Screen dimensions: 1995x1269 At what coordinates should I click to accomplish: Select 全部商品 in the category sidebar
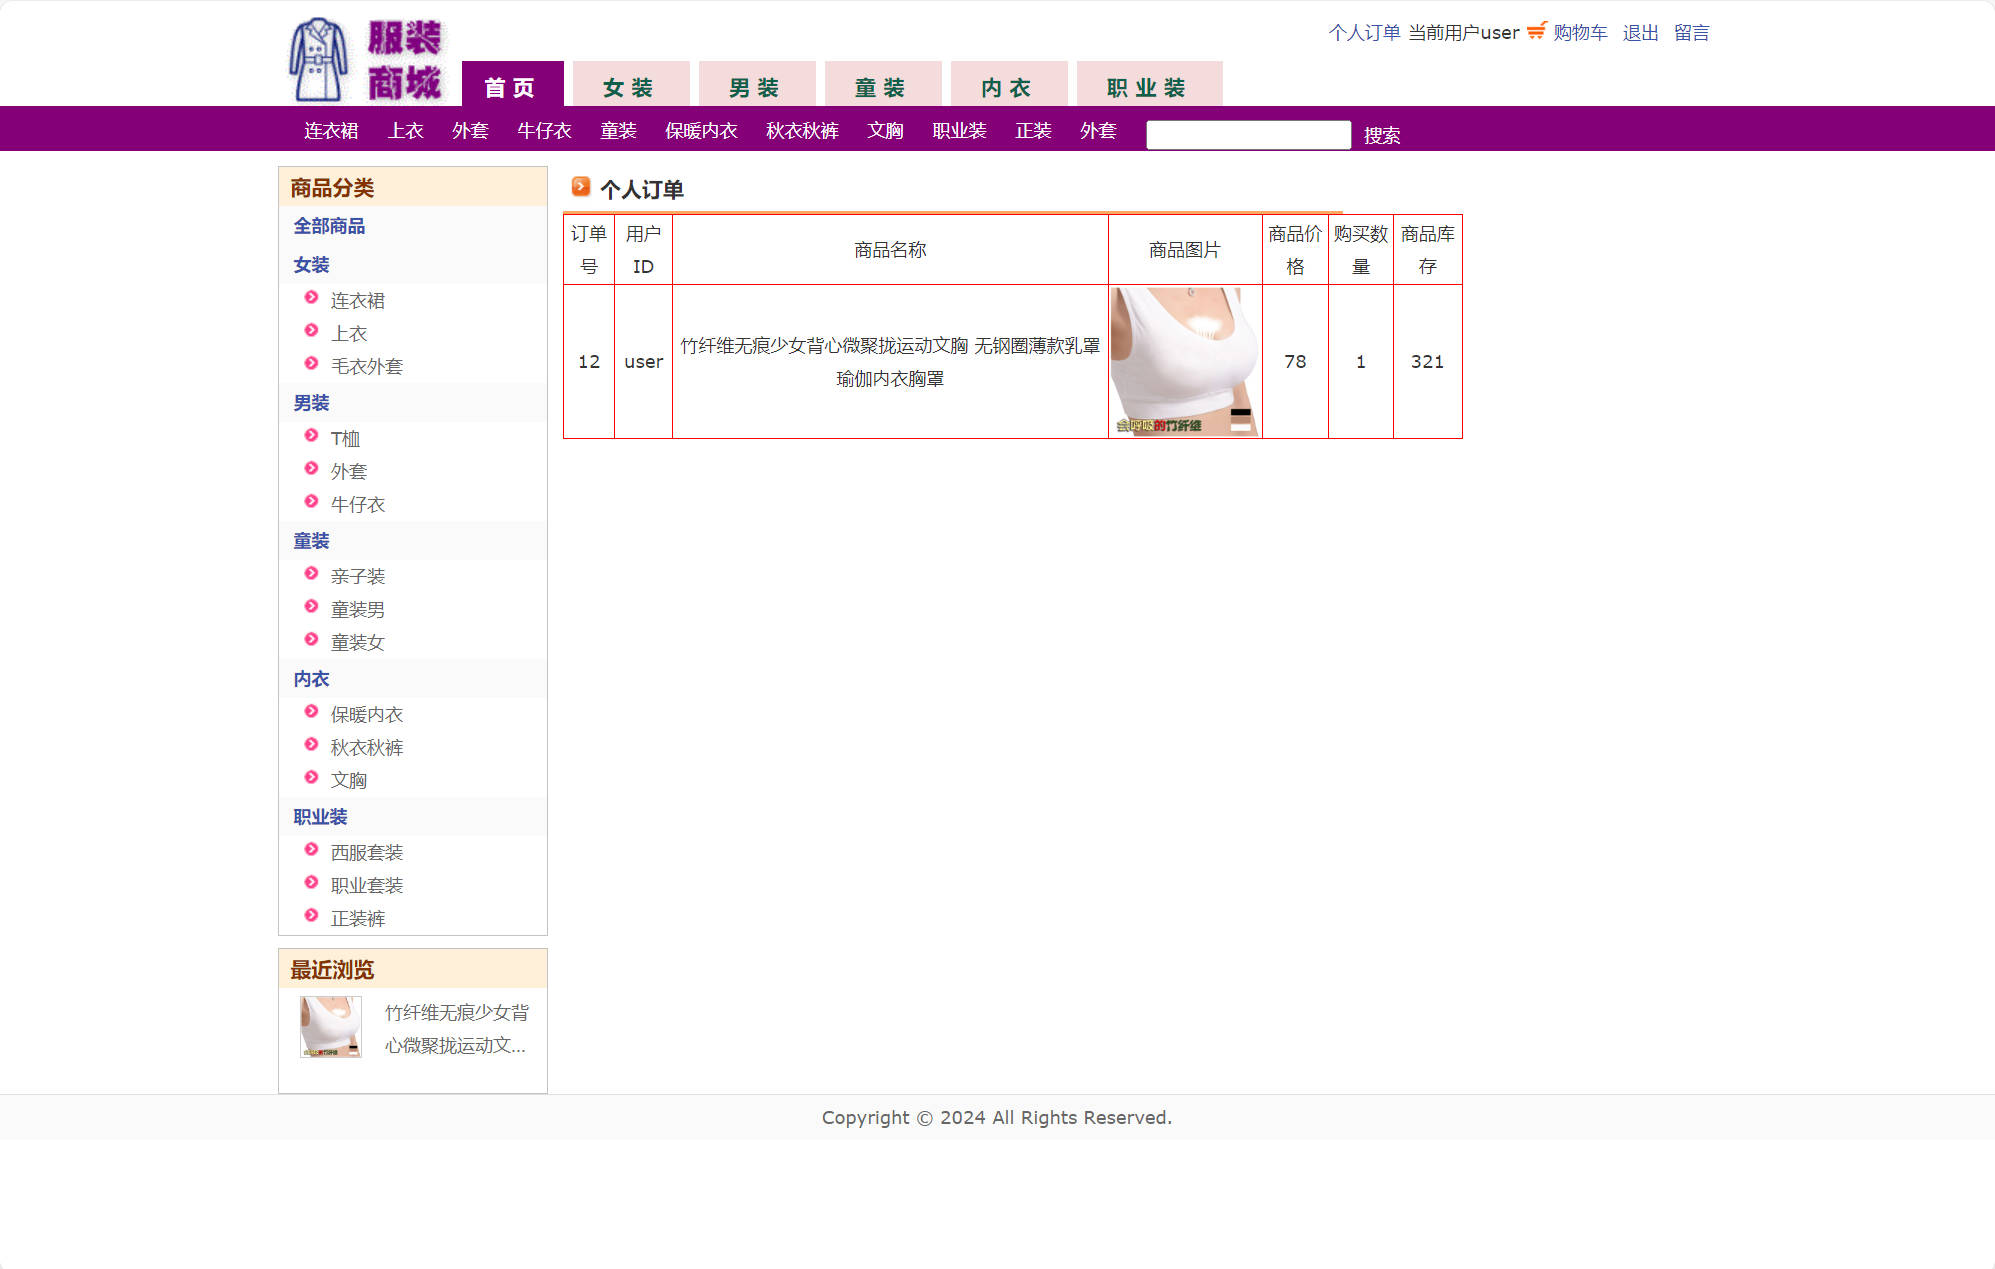coord(329,226)
